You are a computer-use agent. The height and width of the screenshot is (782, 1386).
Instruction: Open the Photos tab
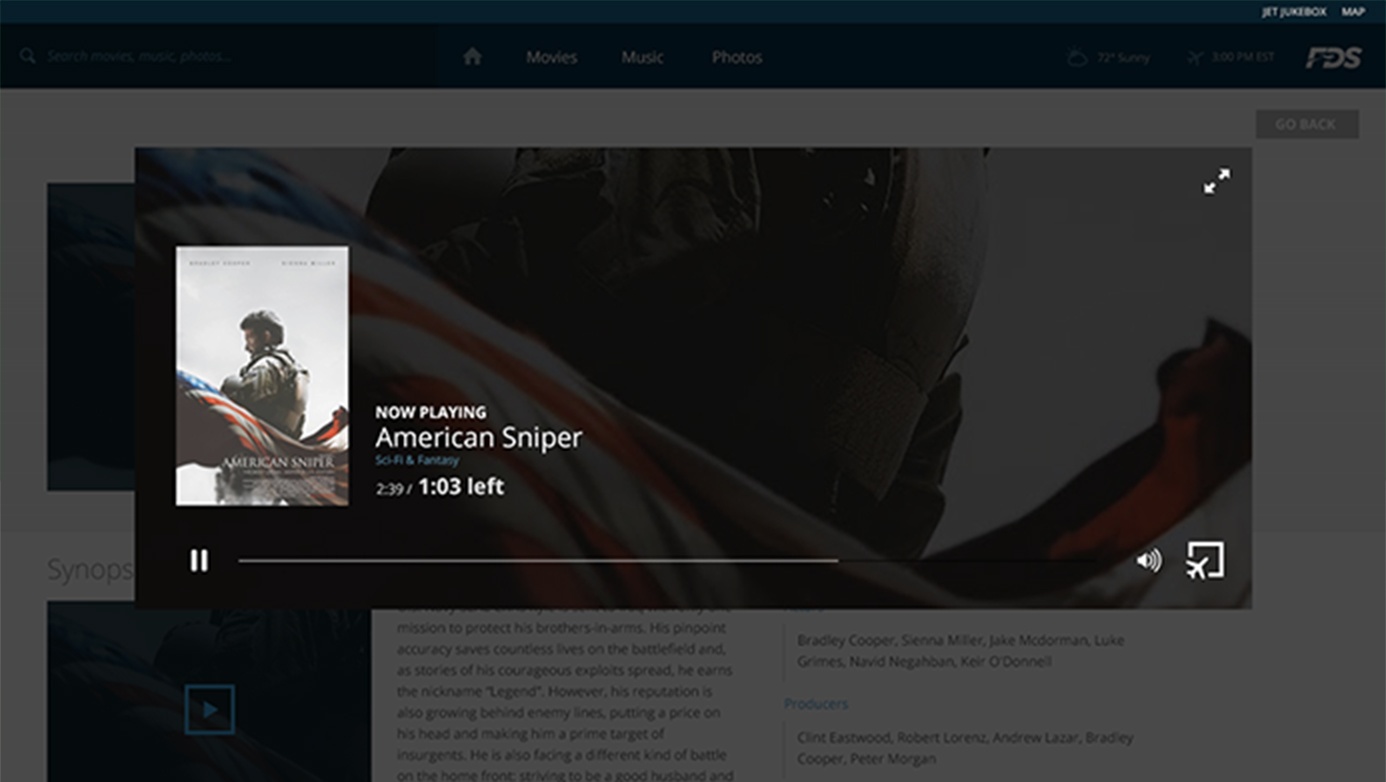click(737, 57)
